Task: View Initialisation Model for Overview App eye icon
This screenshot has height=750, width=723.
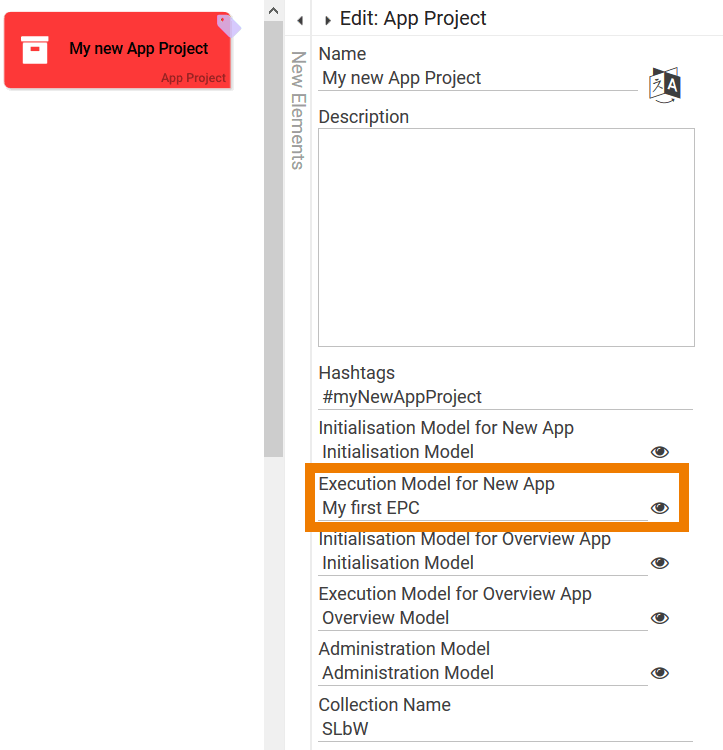Action: (660, 563)
